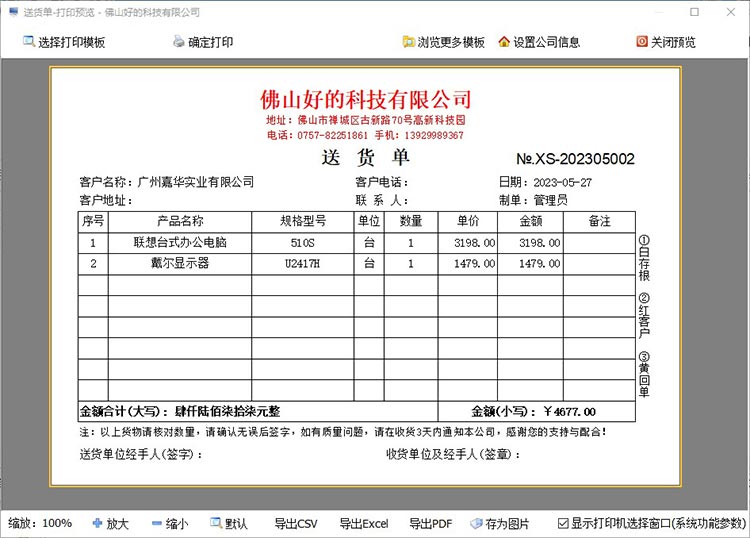Click the customer name 广州嘉华实业有限公司
750x538 pixels.
196,182
